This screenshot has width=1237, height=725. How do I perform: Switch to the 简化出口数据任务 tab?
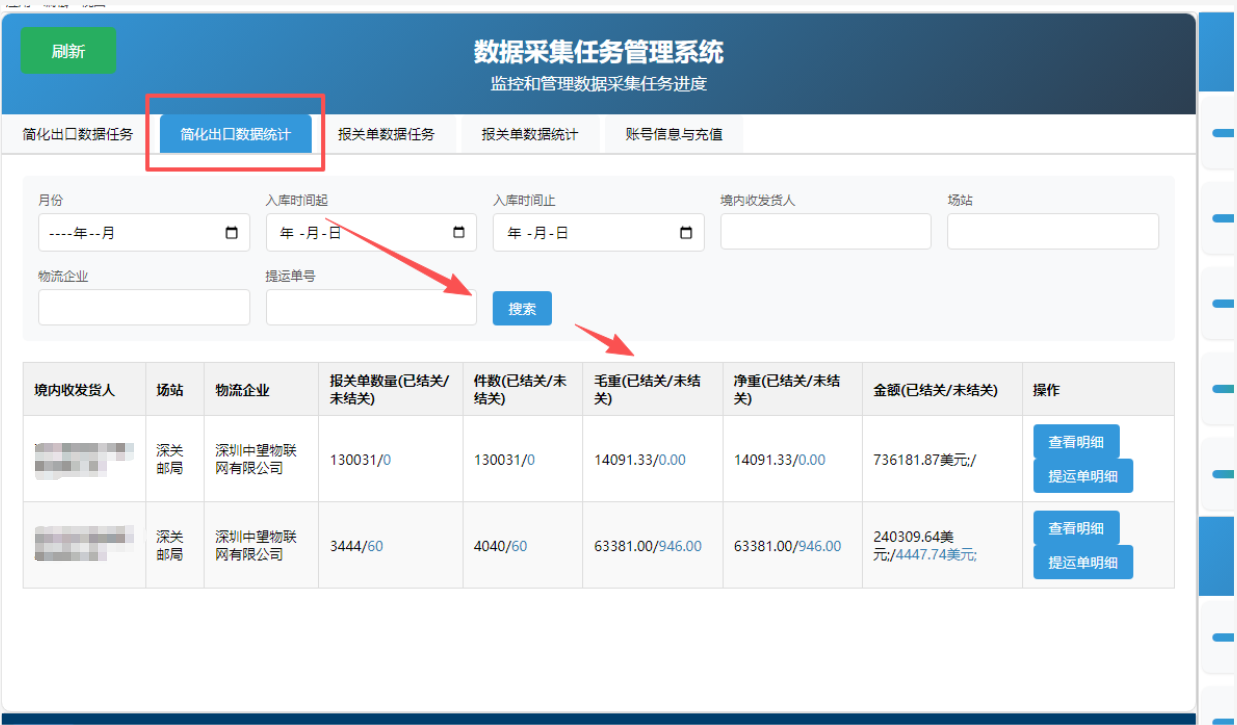(78, 134)
